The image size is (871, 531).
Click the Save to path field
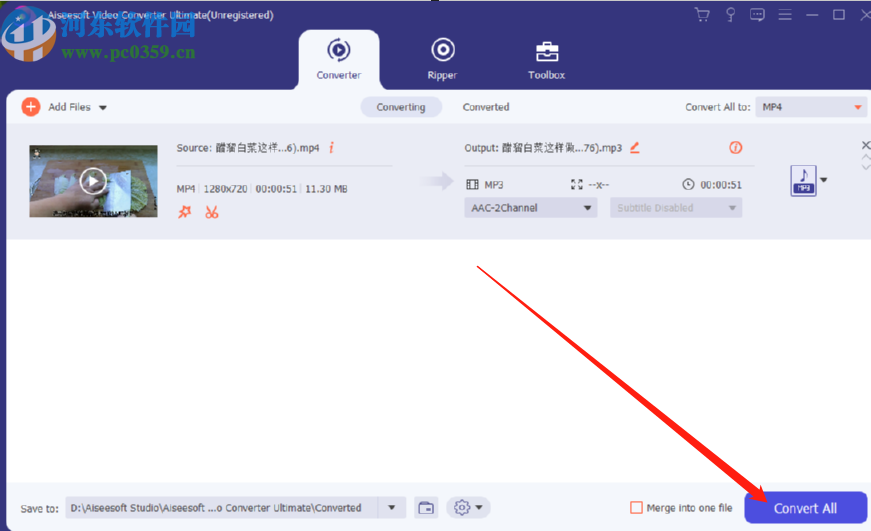point(222,508)
